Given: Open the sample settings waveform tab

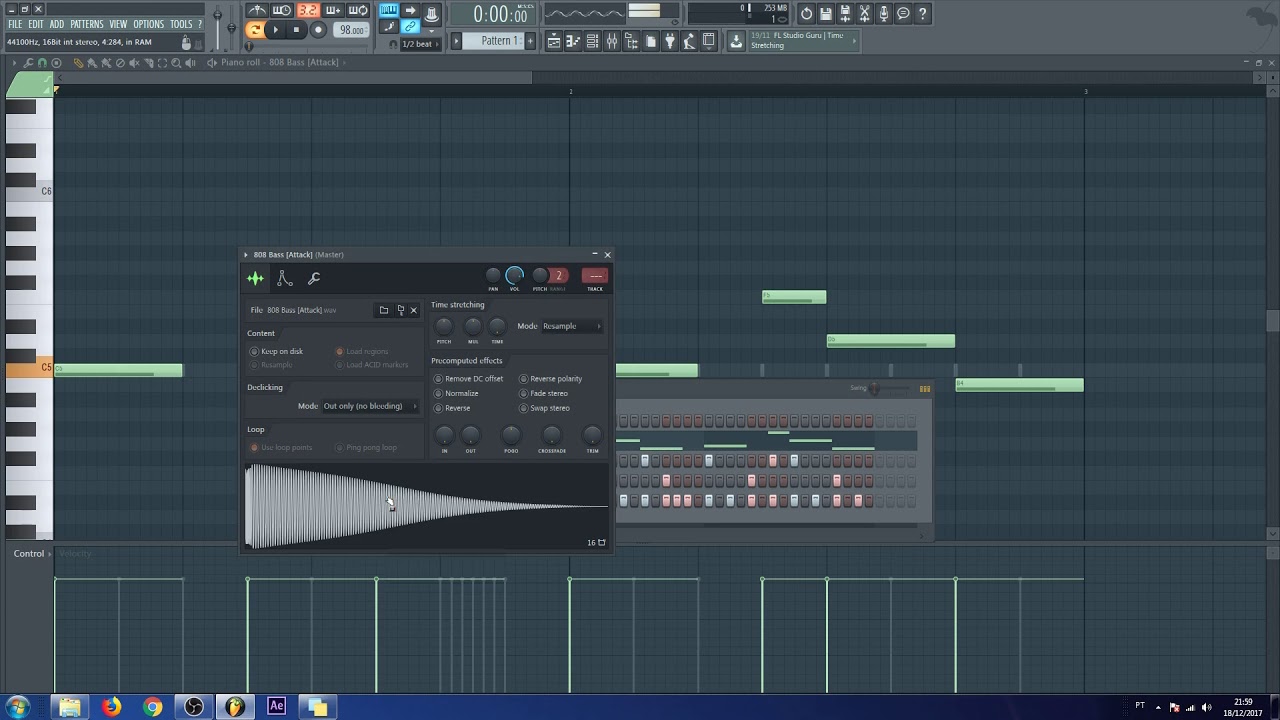Looking at the screenshot, I should (x=256, y=279).
